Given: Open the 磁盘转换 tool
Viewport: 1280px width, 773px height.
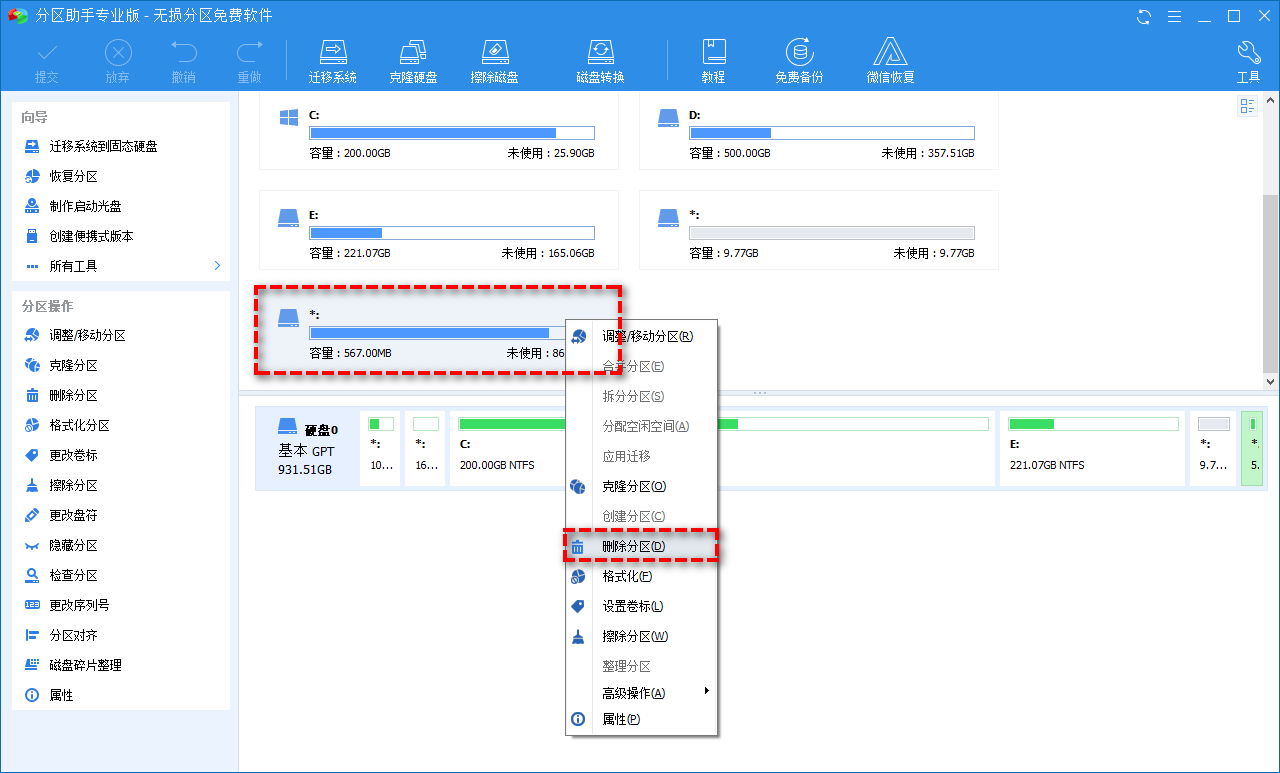Looking at the screenshot, I should pos(600,60).
